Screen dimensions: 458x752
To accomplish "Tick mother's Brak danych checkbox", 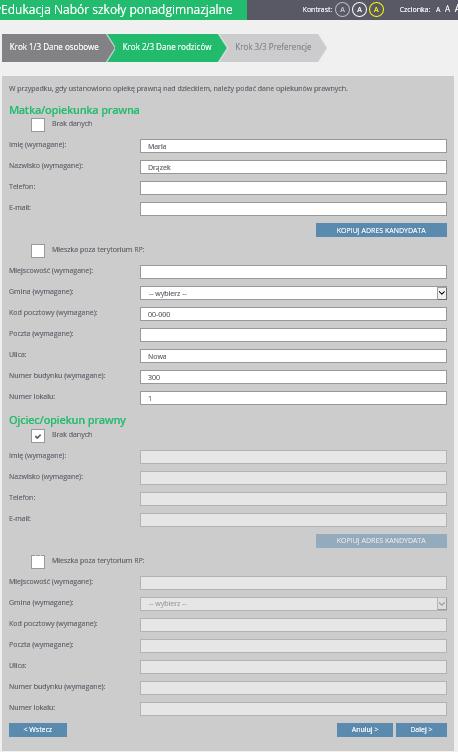I will pyautogui.click(x=38, y=125).
